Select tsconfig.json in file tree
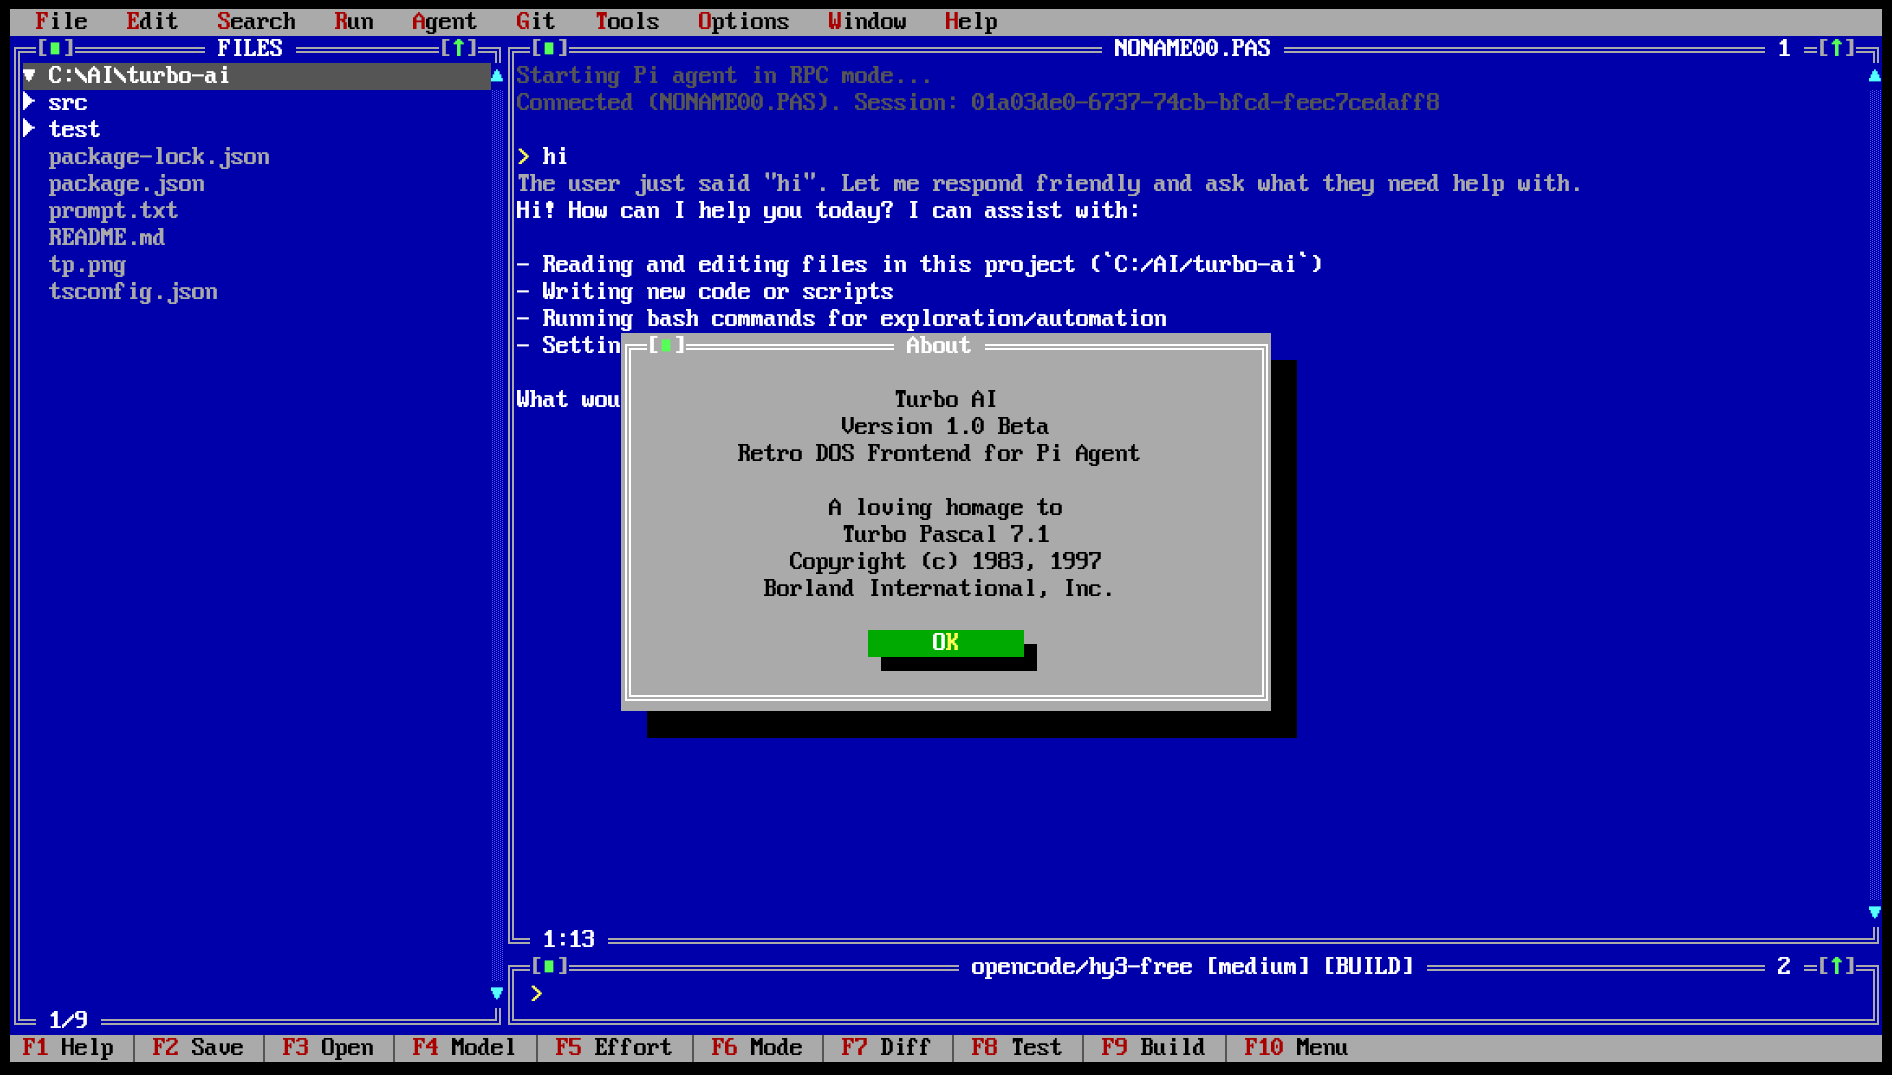Screen dimensions: 1892x1075 (133, 291)
